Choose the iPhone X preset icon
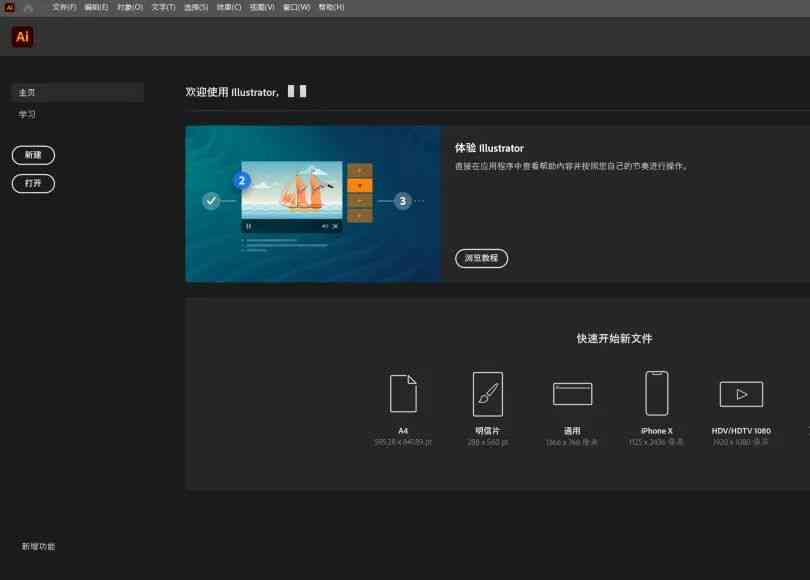Viewport: 810px width, 580px height. click(x=657, y=393)
